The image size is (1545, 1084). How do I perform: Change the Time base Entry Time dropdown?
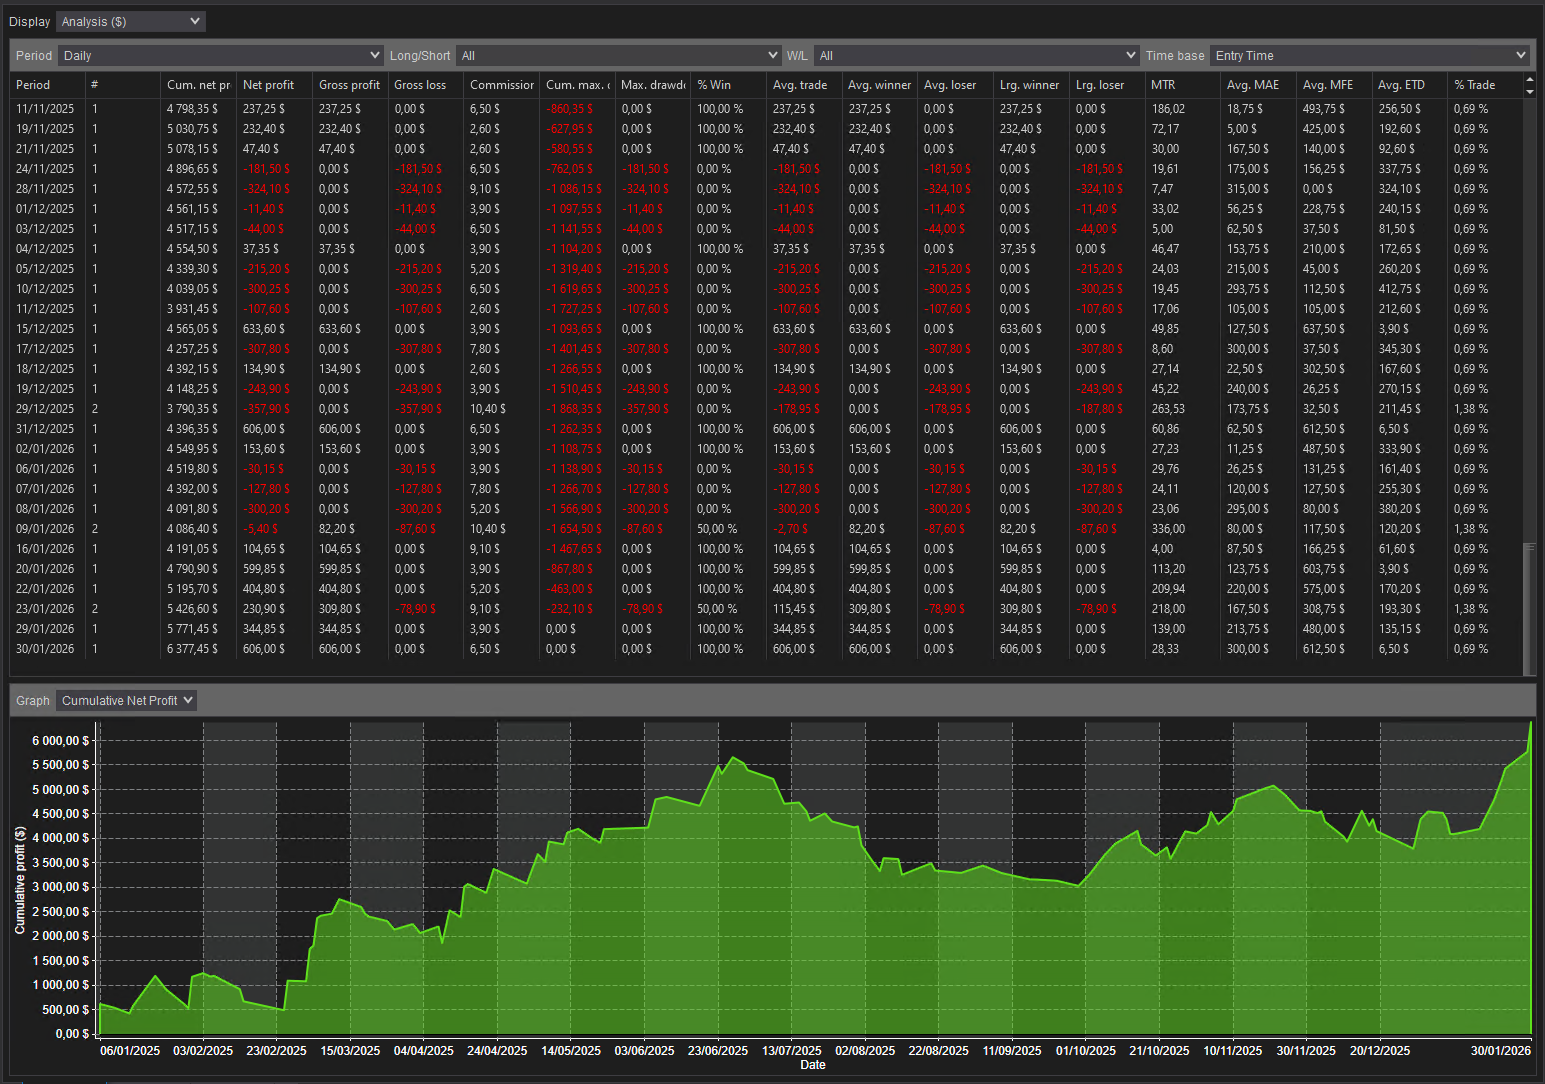pyautogui.click(x=1370, y=55)
